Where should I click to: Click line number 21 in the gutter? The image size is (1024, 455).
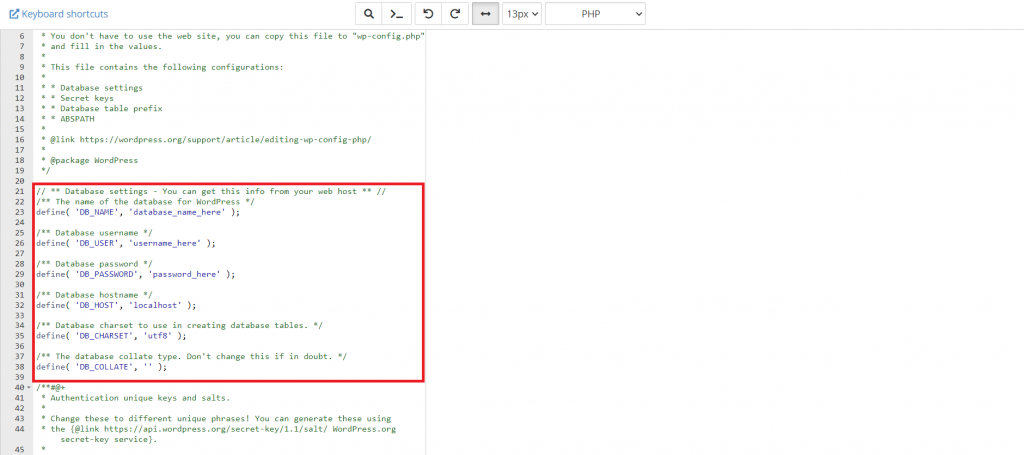18,191
